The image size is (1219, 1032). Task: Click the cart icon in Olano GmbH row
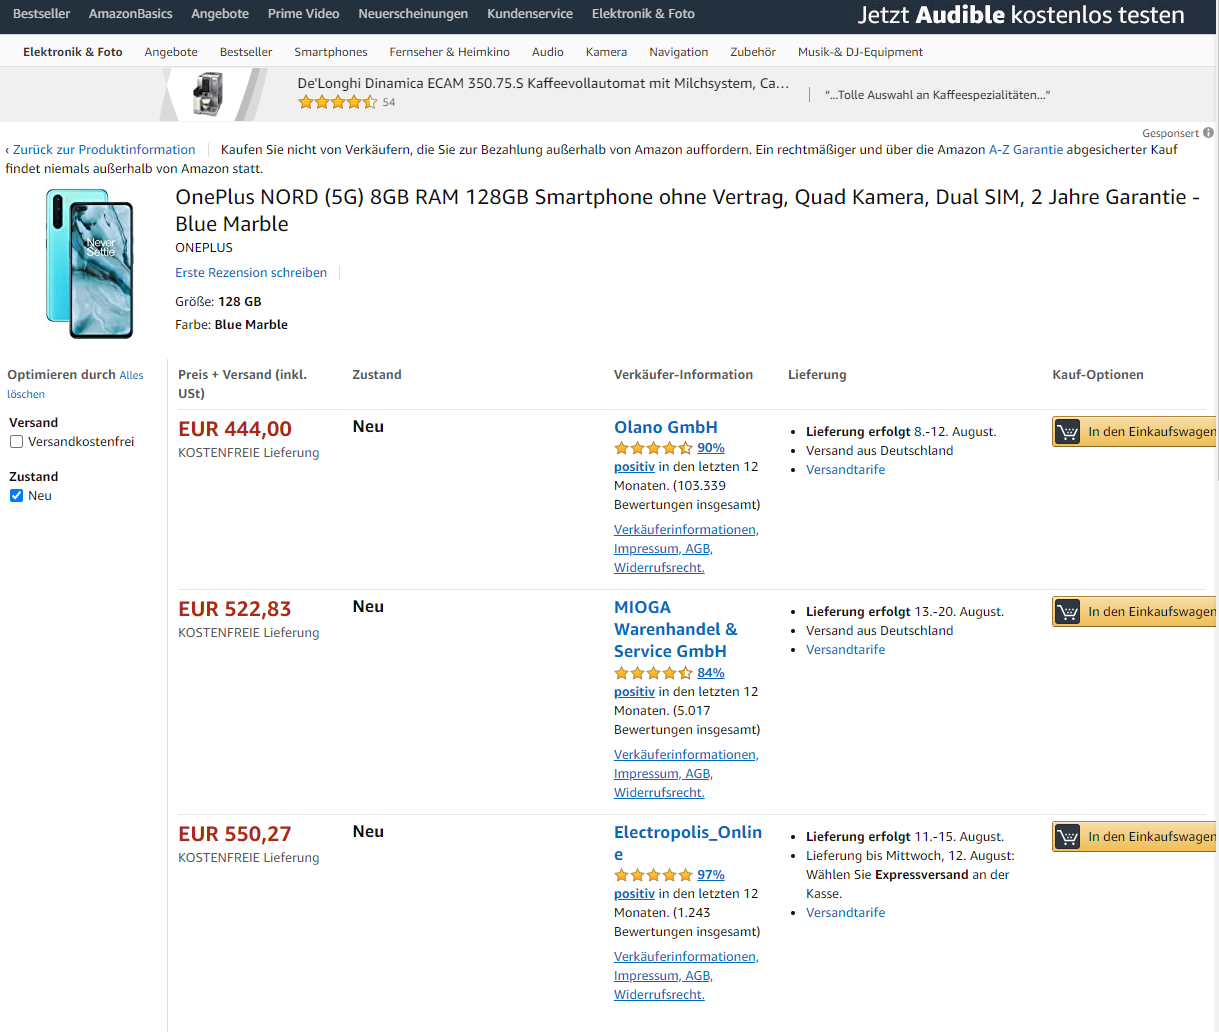click(1068, 432)
